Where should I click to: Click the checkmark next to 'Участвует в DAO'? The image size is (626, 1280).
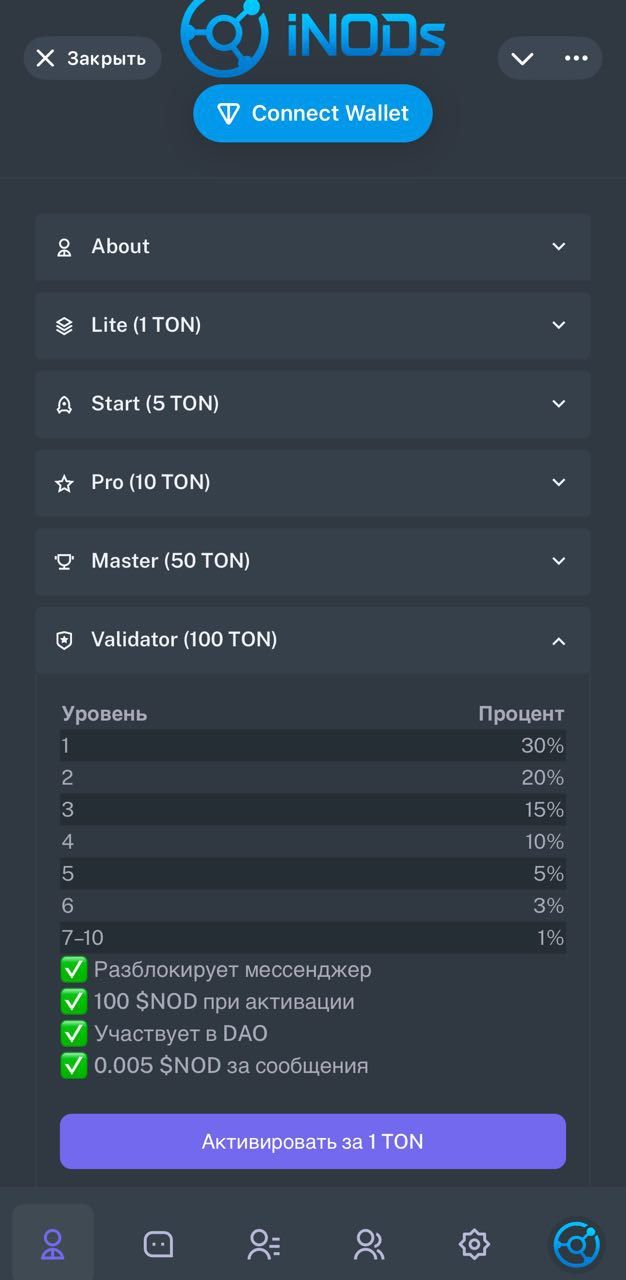(74, 1033)
